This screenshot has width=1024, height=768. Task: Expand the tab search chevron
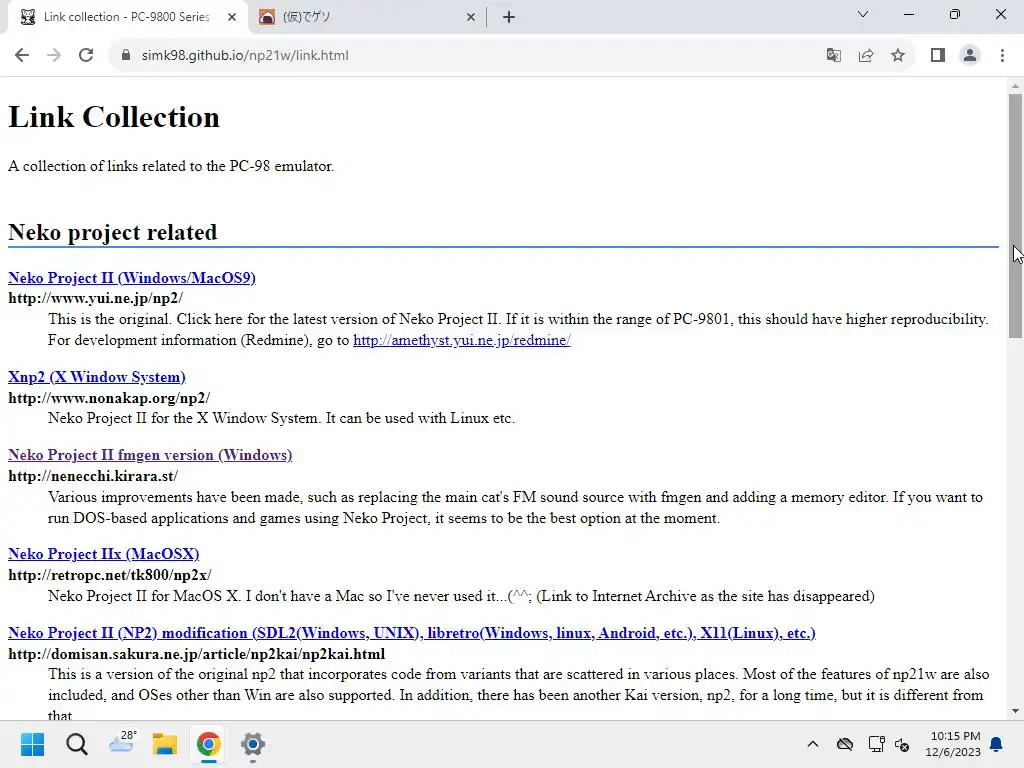pyautogui.click(x=863, y=14)
